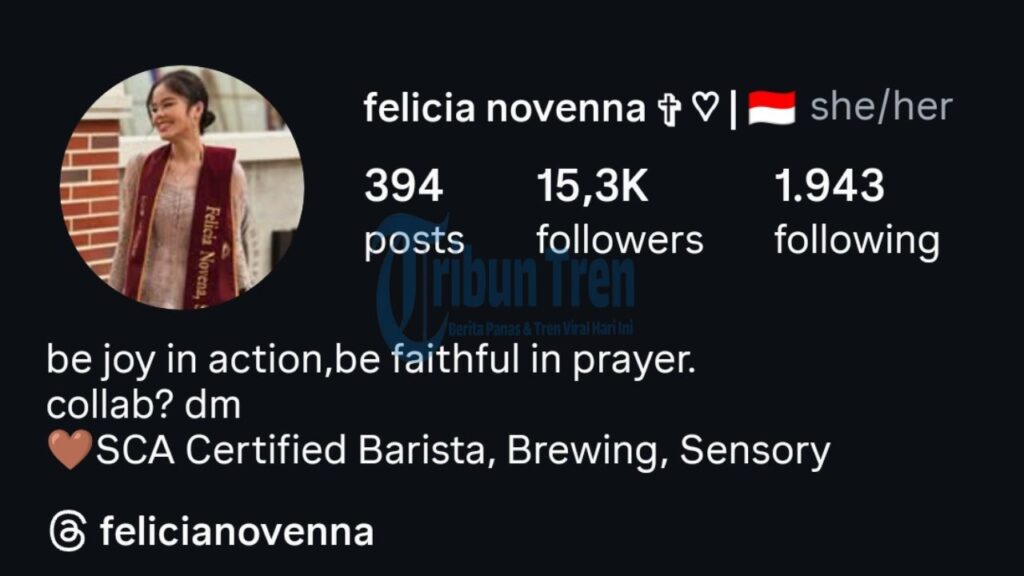The image size is (1024, 576).
Task: Open the 1.943 following count
Action: click(829, 185)
